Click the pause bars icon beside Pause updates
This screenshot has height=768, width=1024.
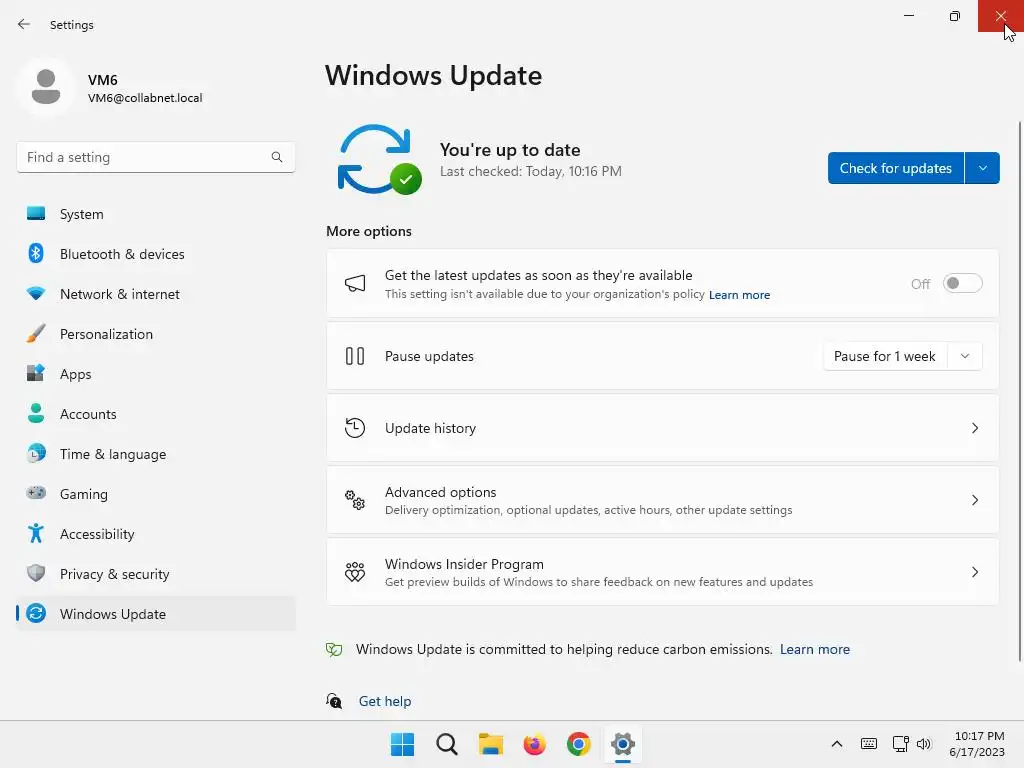click(355, 356)
